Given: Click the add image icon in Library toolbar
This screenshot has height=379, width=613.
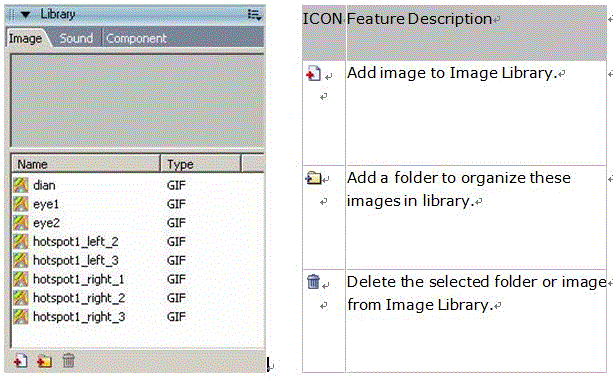Looking at the screenshot, I should point(20,361).
